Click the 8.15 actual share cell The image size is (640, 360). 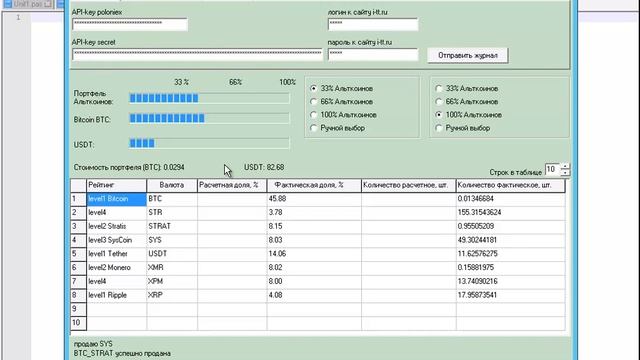click(x=314, y=226)
